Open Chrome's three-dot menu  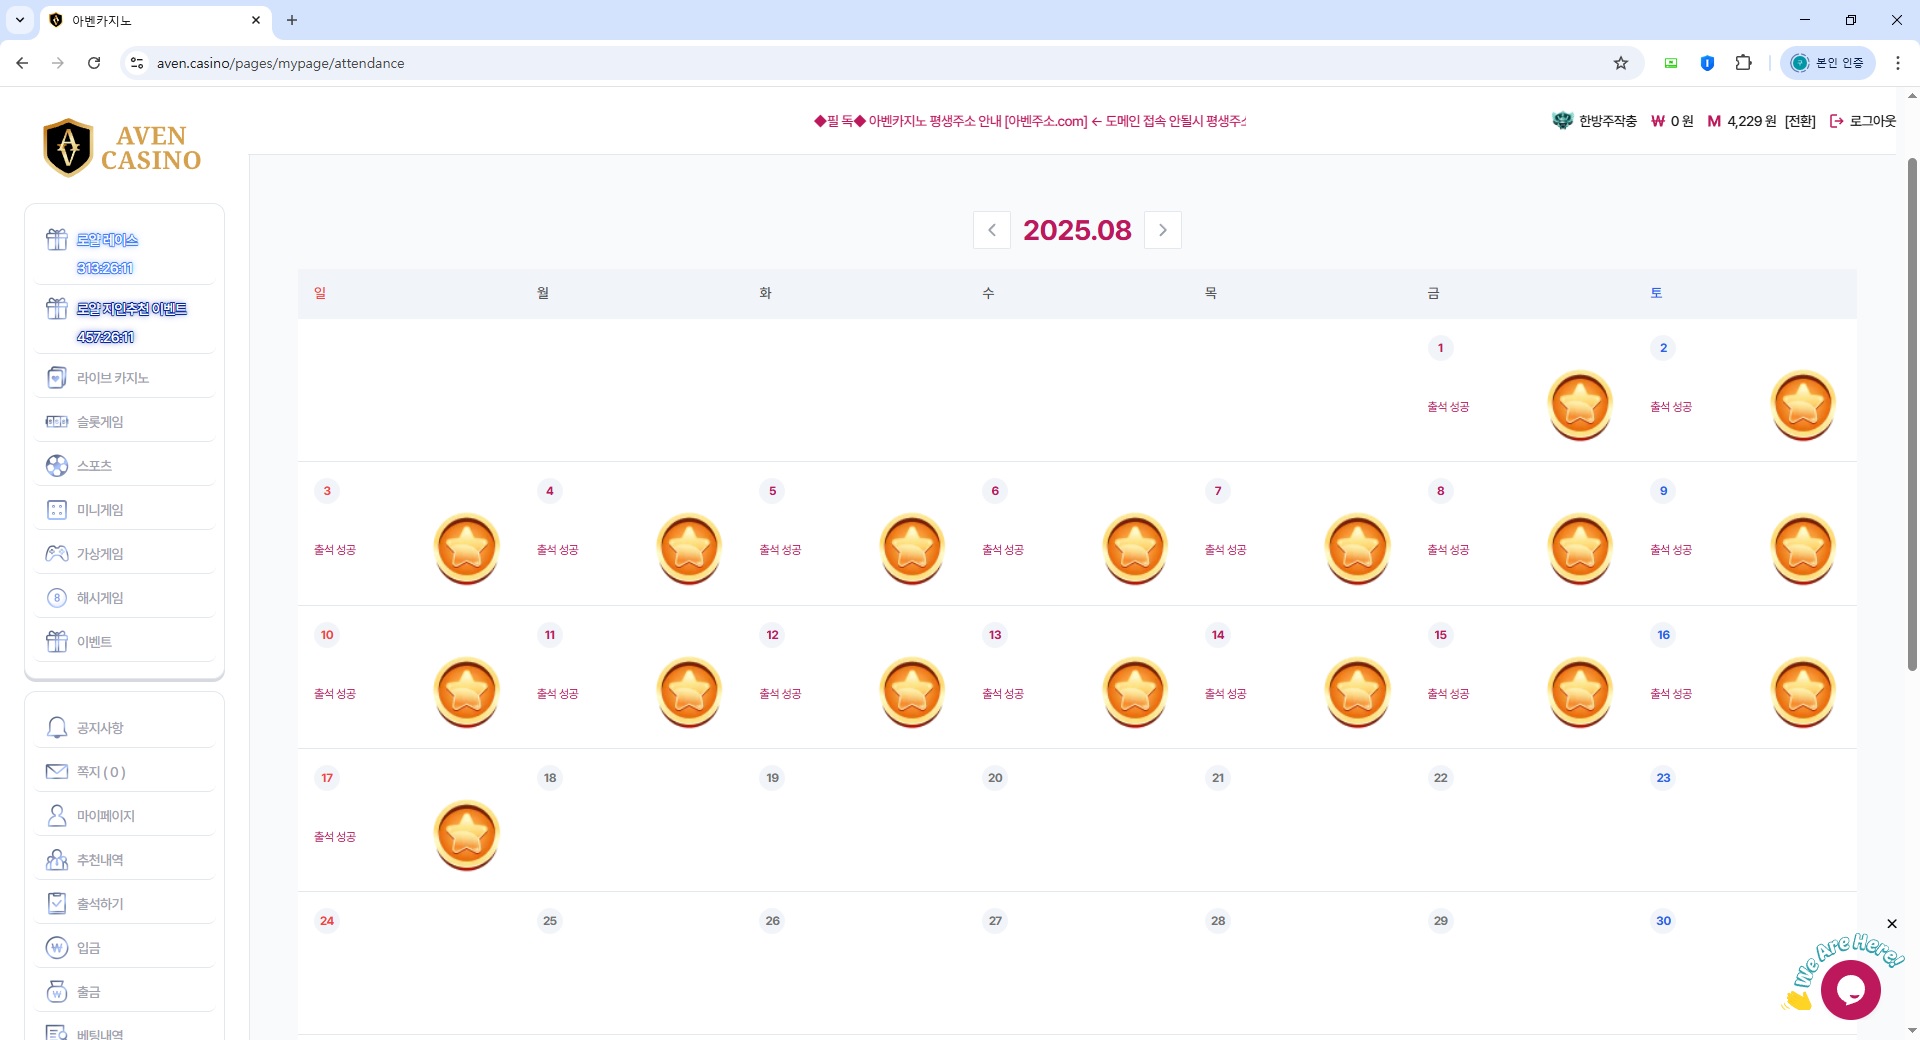coord(1897,63)
